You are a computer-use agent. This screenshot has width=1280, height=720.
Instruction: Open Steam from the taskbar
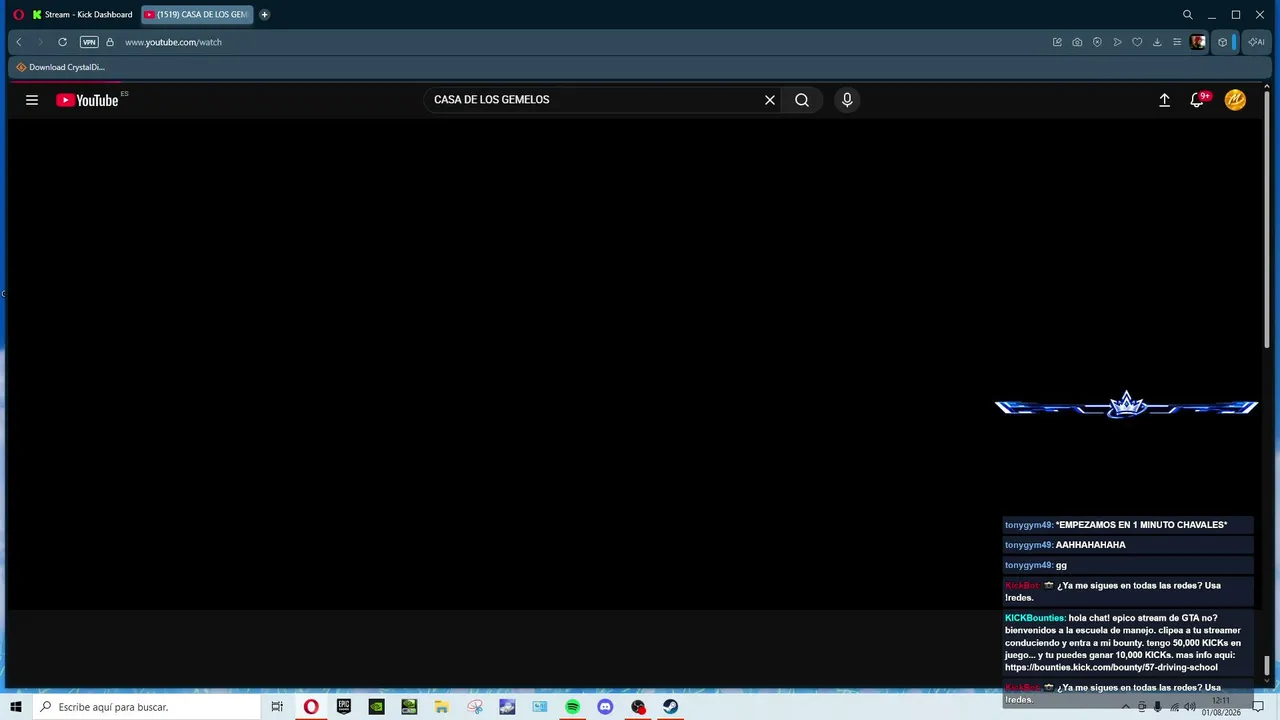click(671, 707)
